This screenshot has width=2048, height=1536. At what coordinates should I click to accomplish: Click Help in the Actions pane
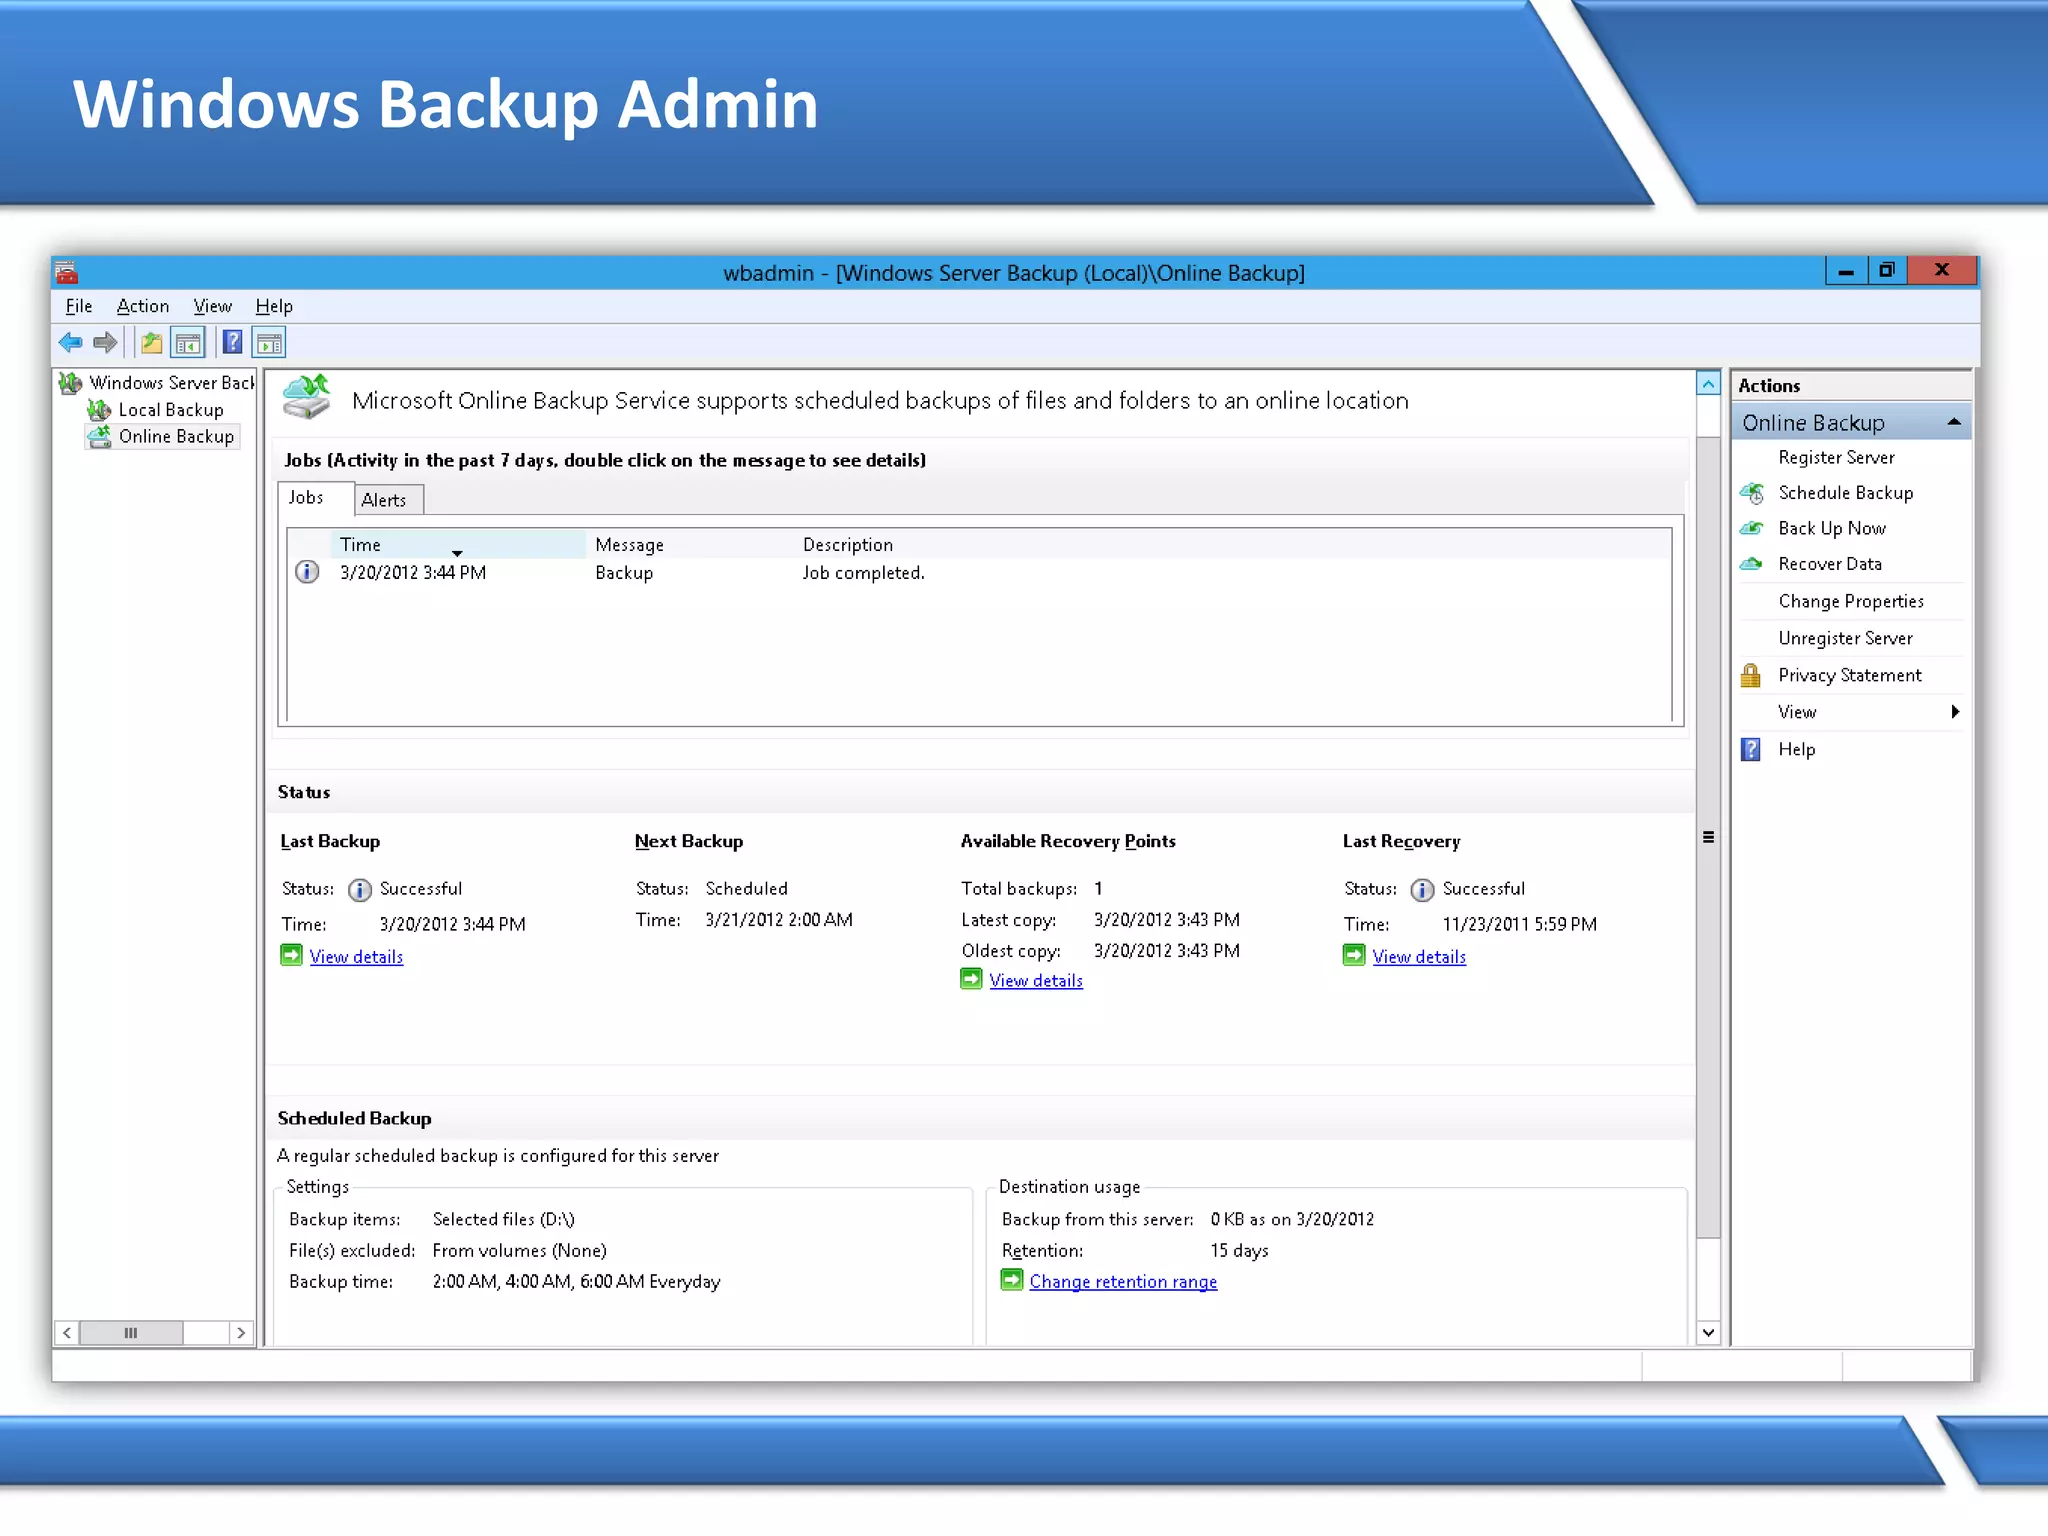(x=1796, y=749)
